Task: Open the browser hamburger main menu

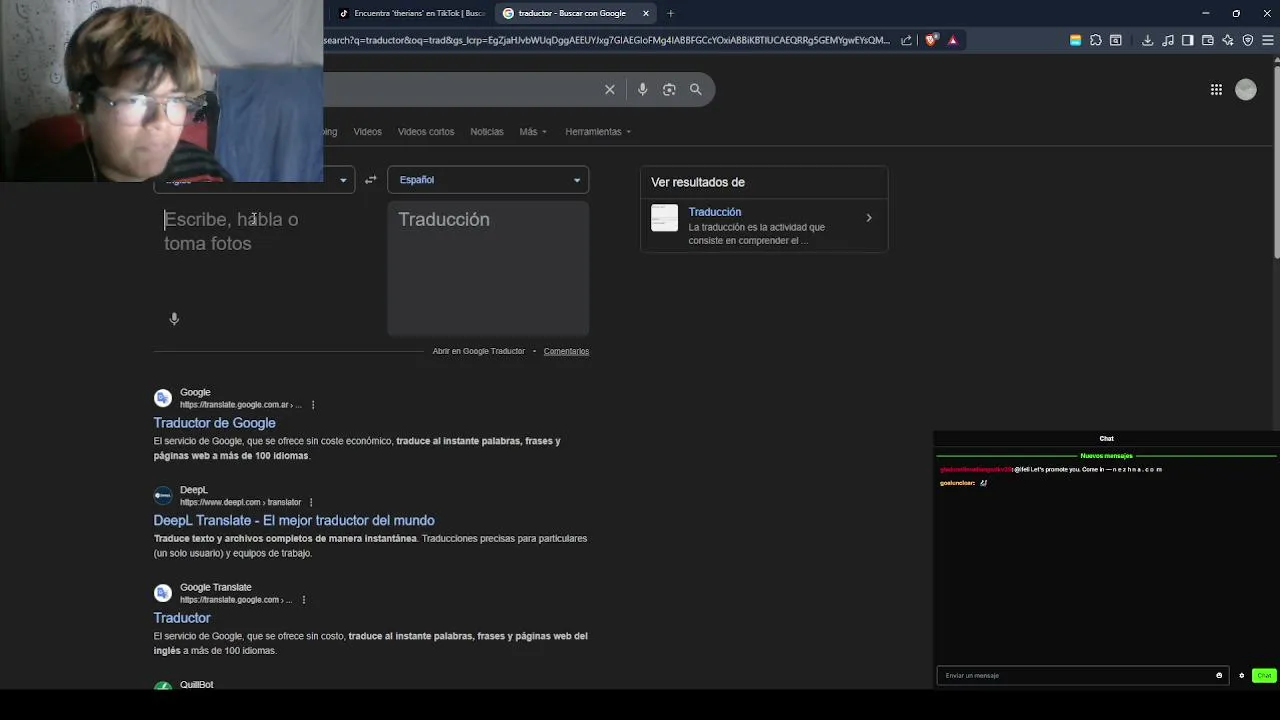Action: click(1268, 40)
